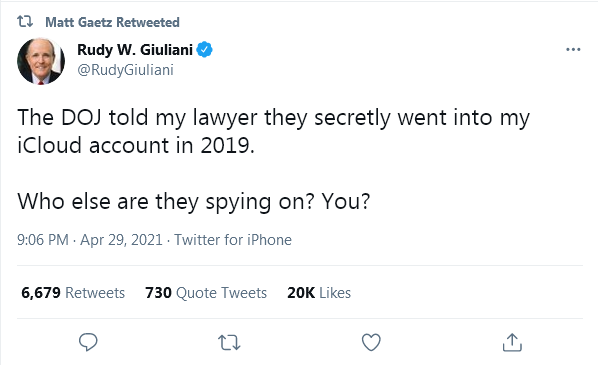Open the three-dot more options menu
Image resolution: width=598 pixels, height=365 pixels.
click(x=573, y=50)
